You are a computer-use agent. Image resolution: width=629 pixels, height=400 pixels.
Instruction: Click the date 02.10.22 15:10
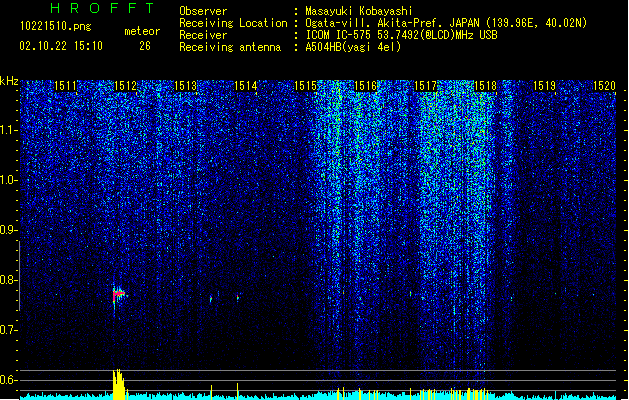tap(61, 46)
